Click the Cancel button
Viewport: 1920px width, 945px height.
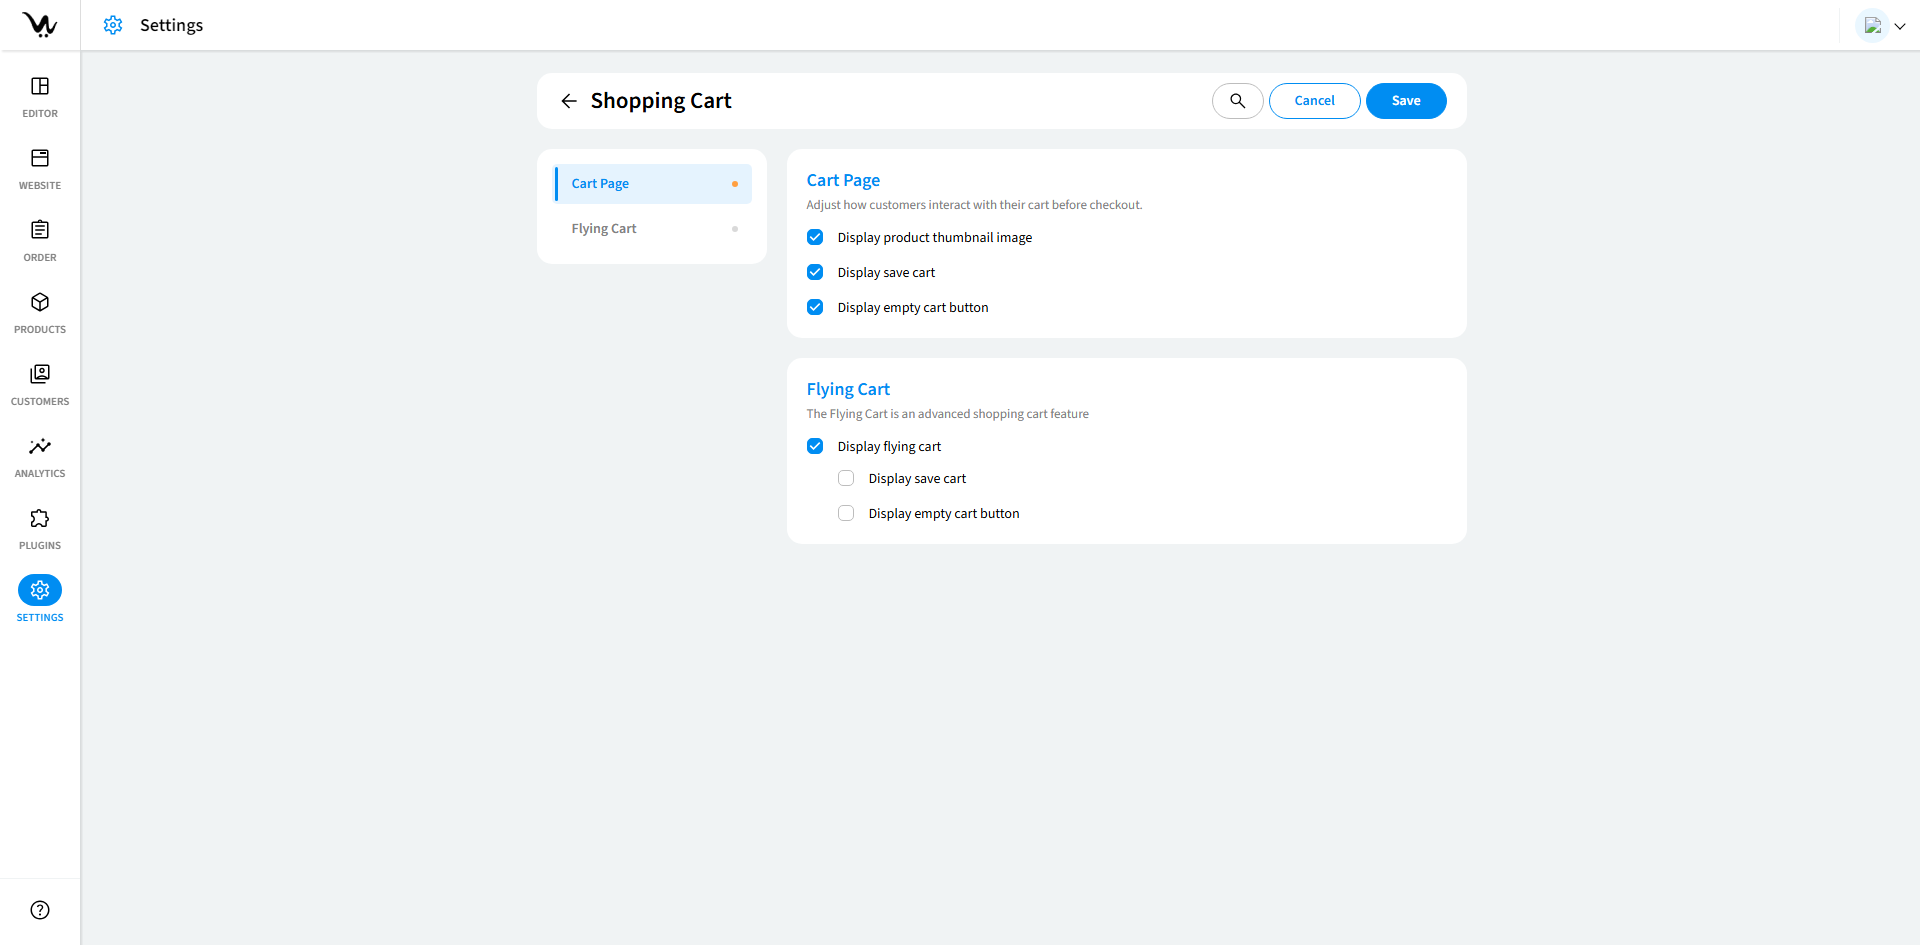1314,101
